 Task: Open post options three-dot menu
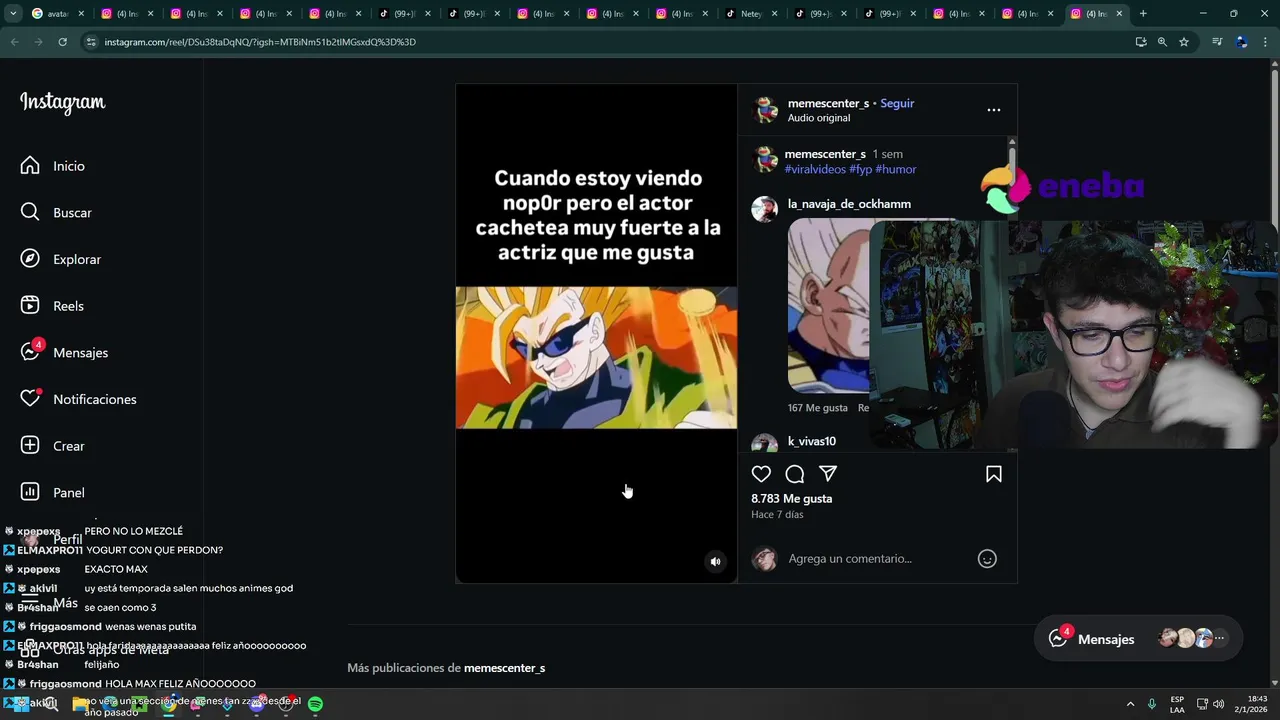click(994, 110)
